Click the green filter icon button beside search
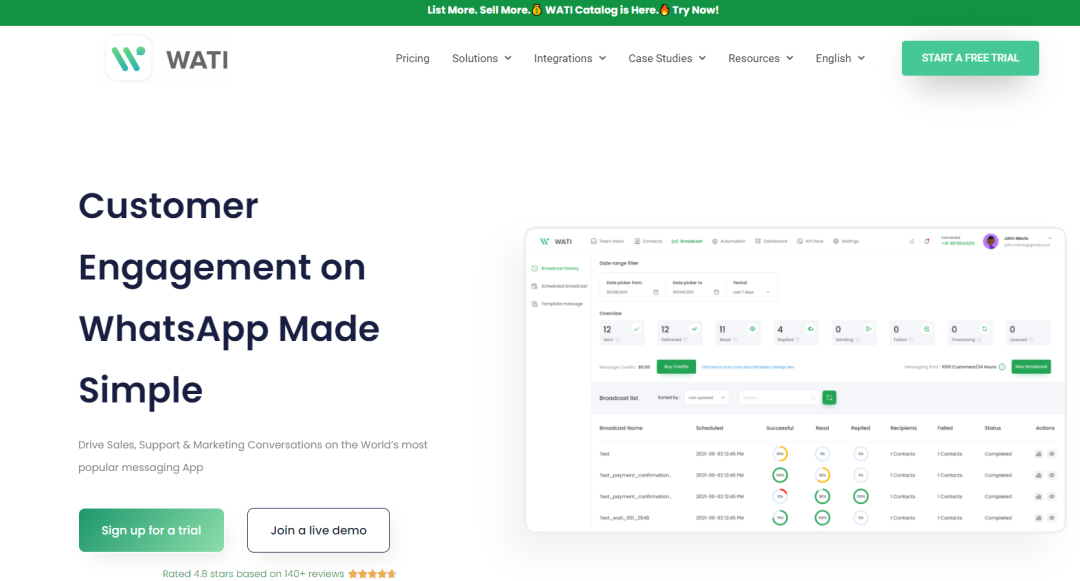Viewport: 1080px width, 581px height. coord(829,397)
